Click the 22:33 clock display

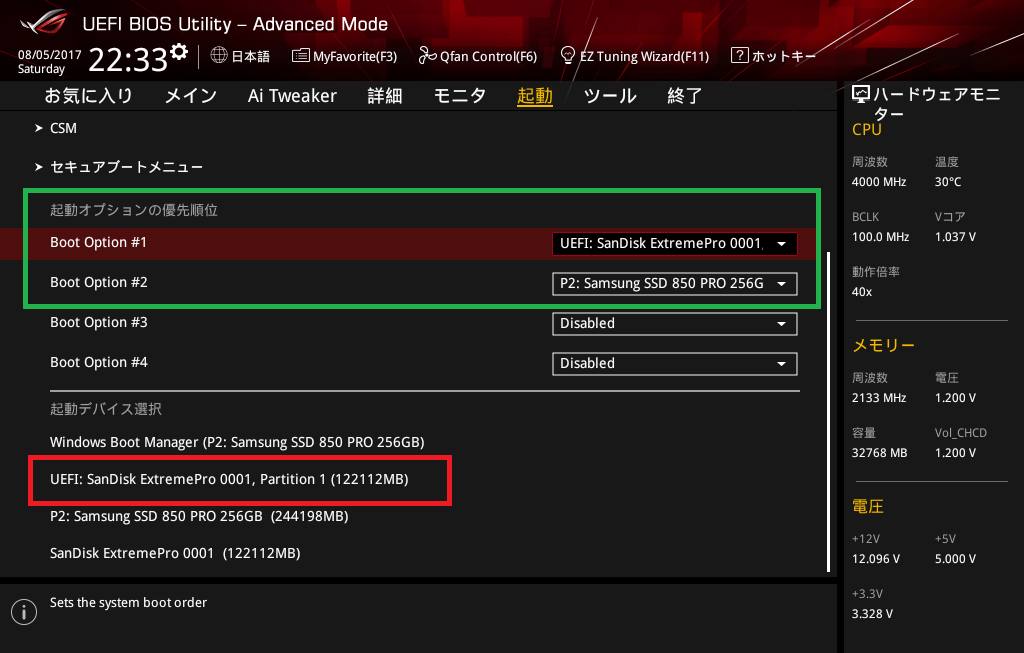coord(128,59)
